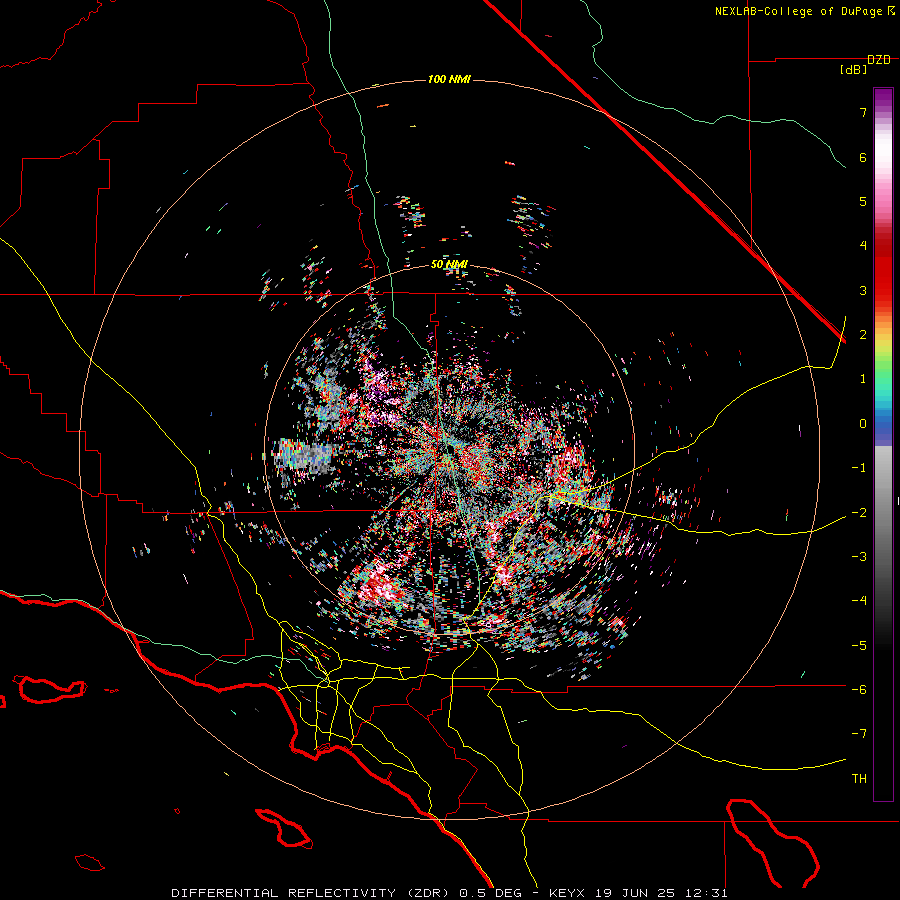Click the "12:31" time stamp

pyautogui.click(x=705, y=893)
